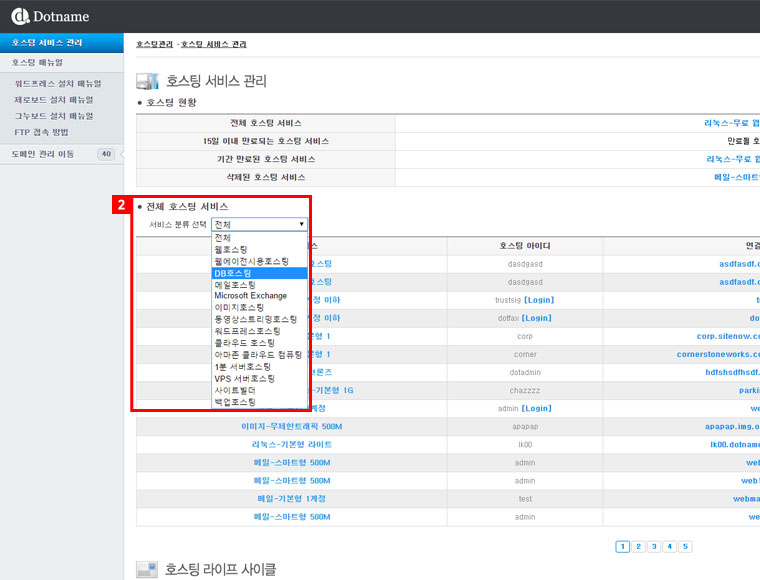
Task: Open FTP 접속 방법 guide
Action: point(41,131)
